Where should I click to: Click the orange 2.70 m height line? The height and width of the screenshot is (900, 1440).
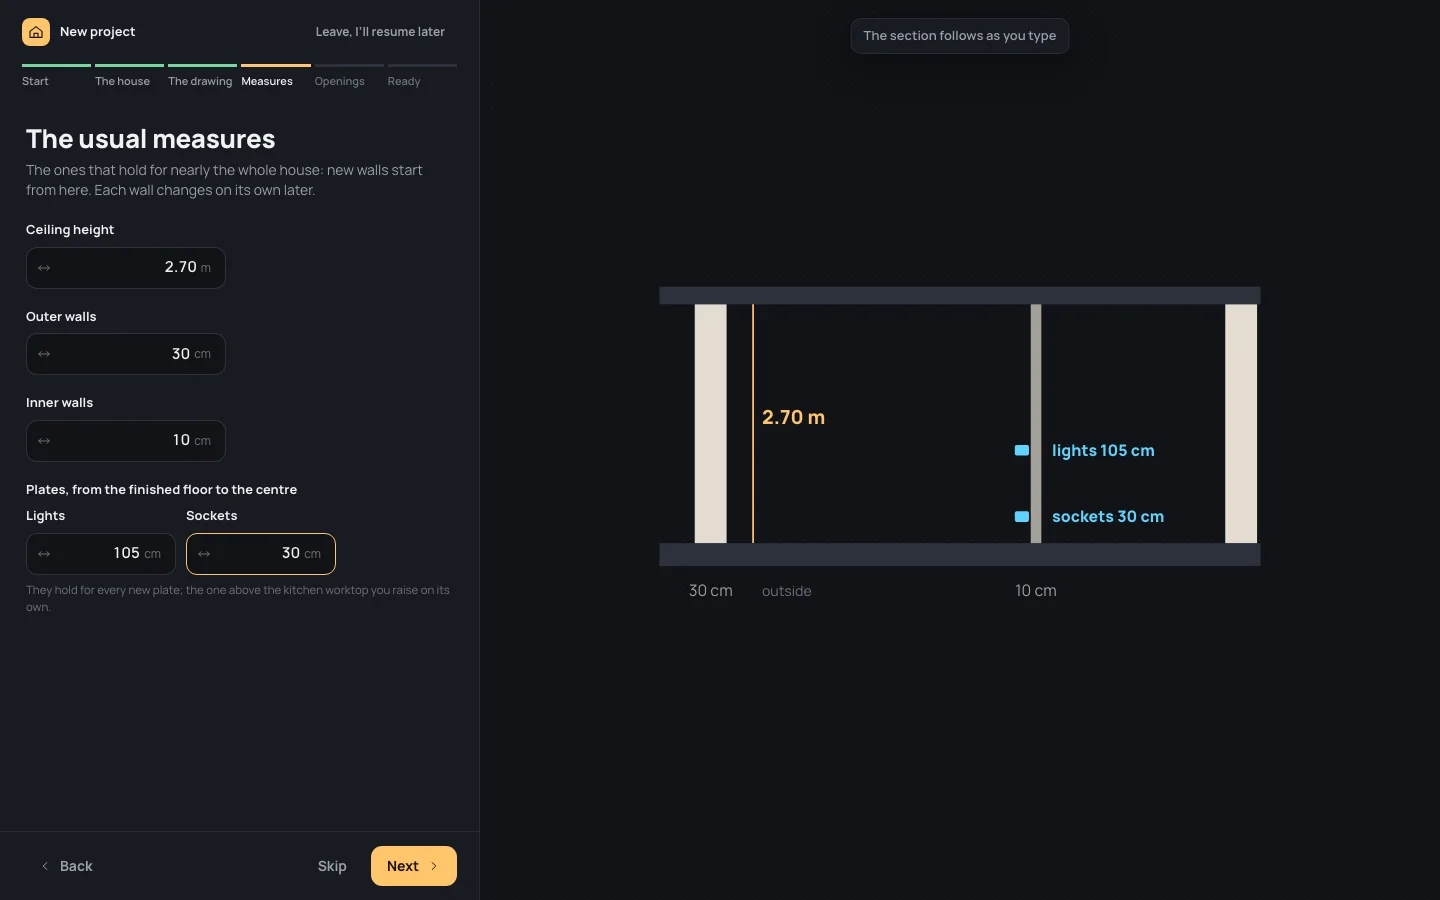coord(753,424)
